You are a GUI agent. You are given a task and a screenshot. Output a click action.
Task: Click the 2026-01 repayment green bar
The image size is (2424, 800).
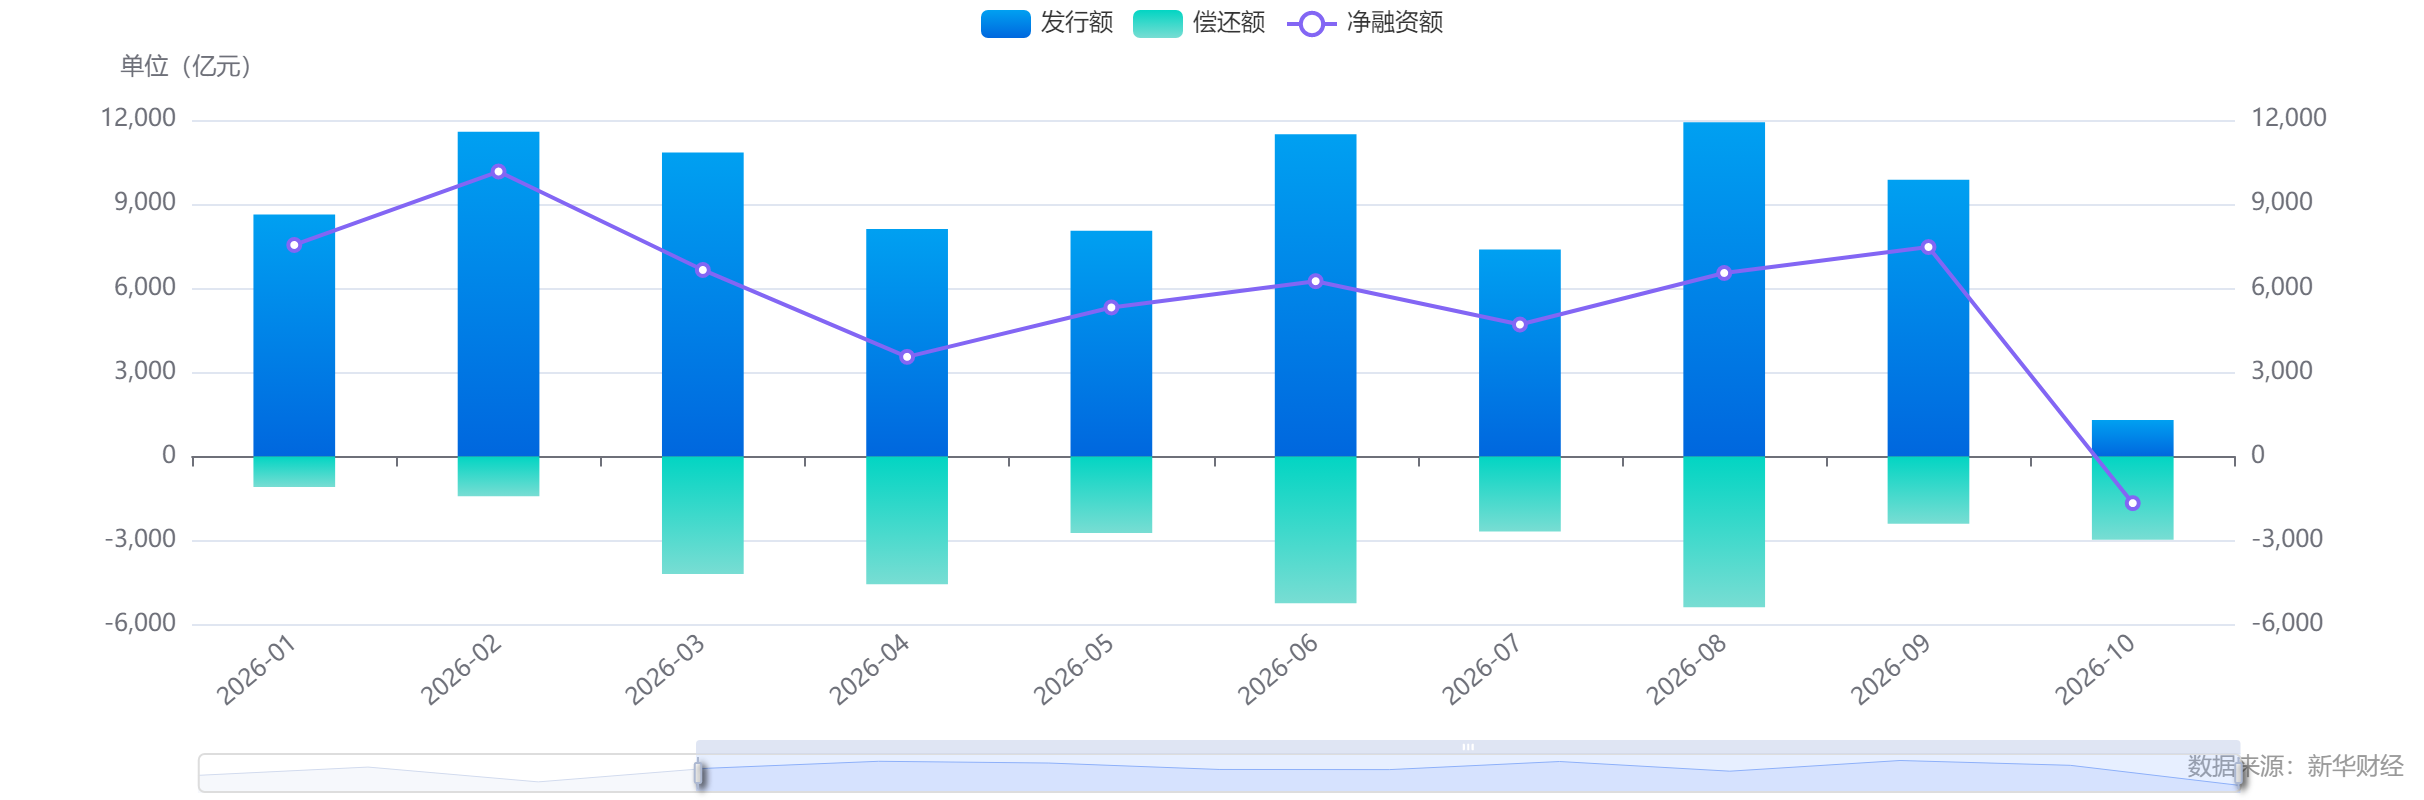coord(294,472)
